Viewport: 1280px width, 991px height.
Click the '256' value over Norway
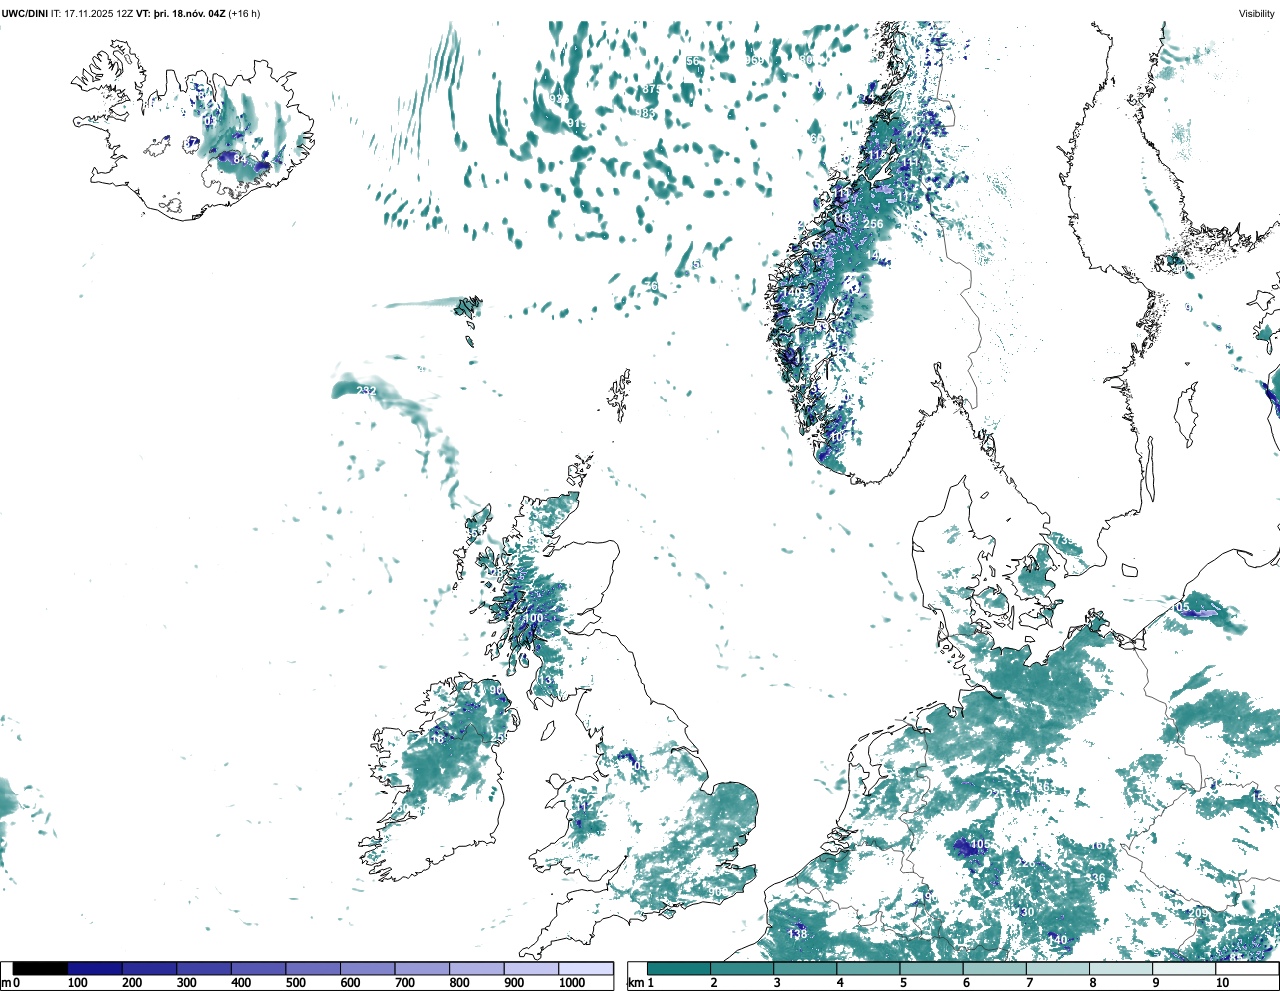pyautogui.click(x=873, y=224)
